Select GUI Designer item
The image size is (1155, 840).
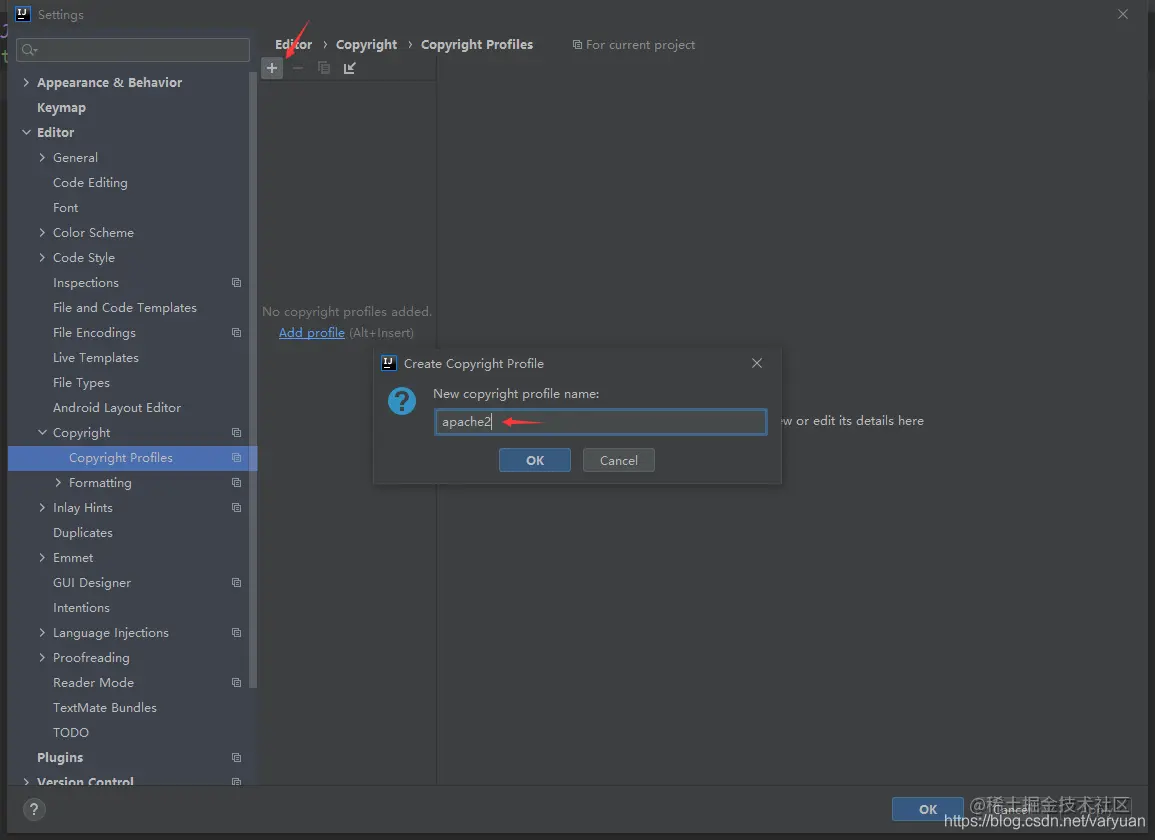[91, 583]
